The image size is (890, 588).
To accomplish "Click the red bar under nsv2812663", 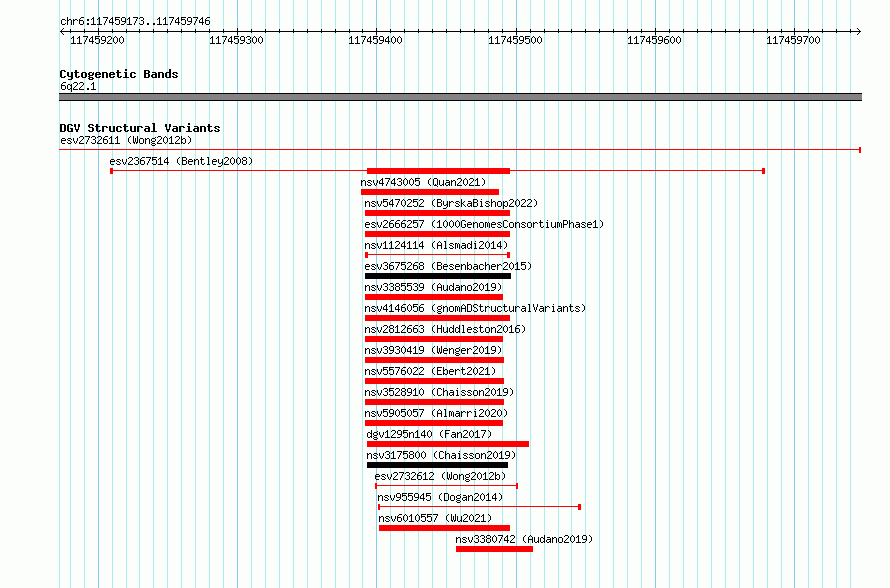I will click(x=434, y=339).
